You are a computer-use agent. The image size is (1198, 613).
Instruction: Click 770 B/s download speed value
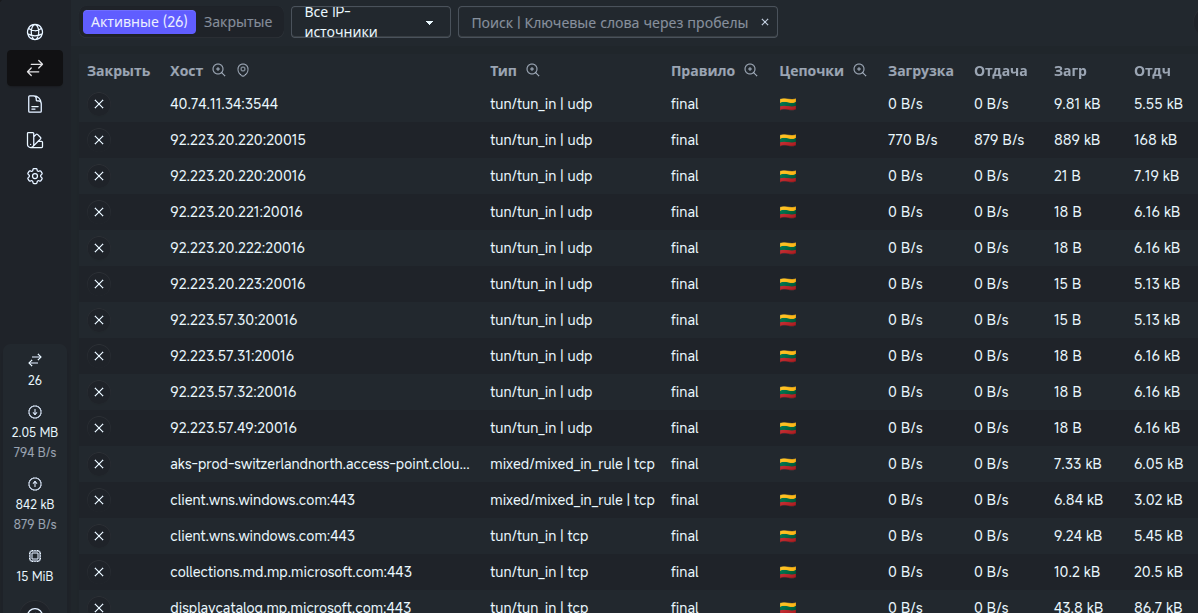[x=912, y=140]
